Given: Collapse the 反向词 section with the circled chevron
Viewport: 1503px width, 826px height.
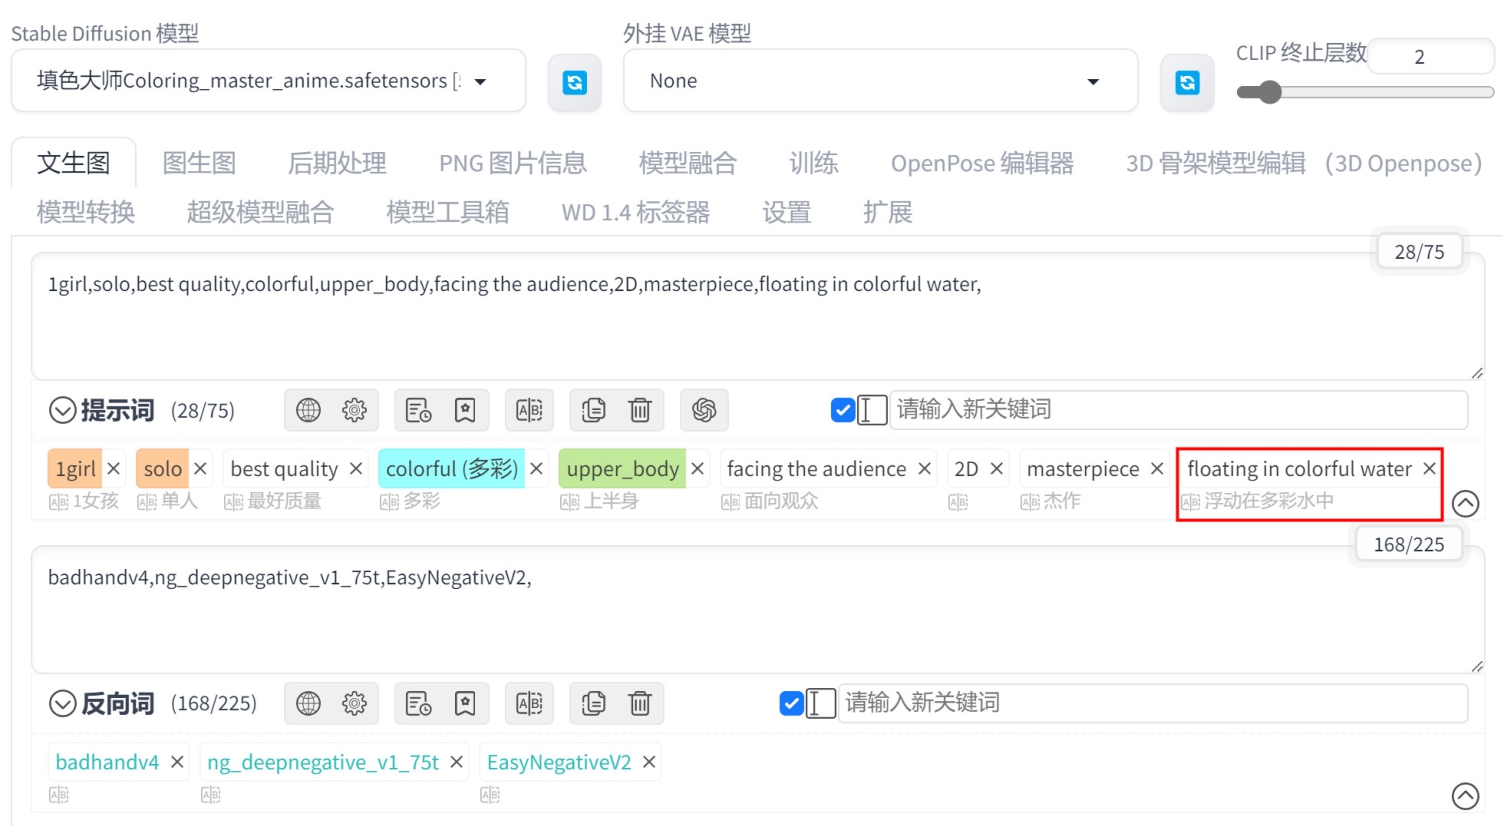Looking at the screenshot, I should [63, 703].
